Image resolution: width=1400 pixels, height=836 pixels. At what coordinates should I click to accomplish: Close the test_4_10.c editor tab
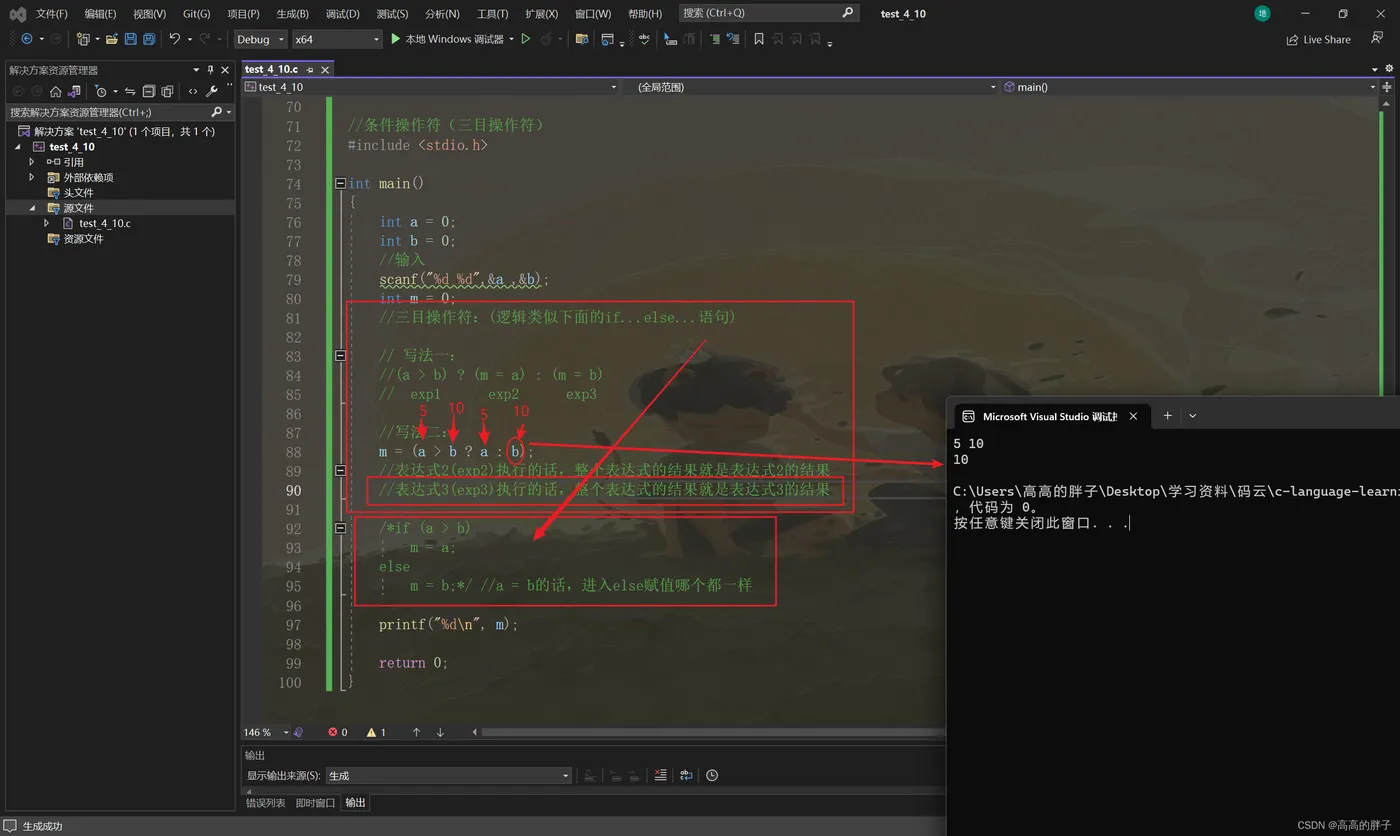[325, 69]
